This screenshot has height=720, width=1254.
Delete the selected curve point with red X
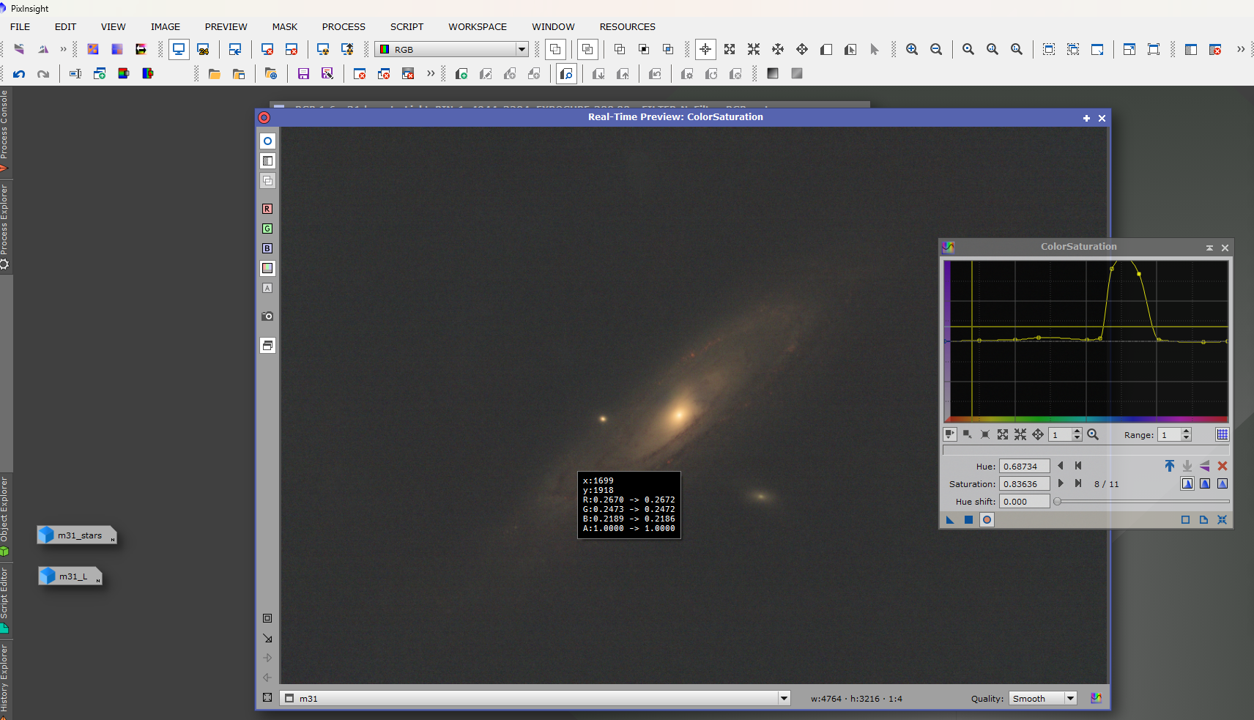point(1222,466)
